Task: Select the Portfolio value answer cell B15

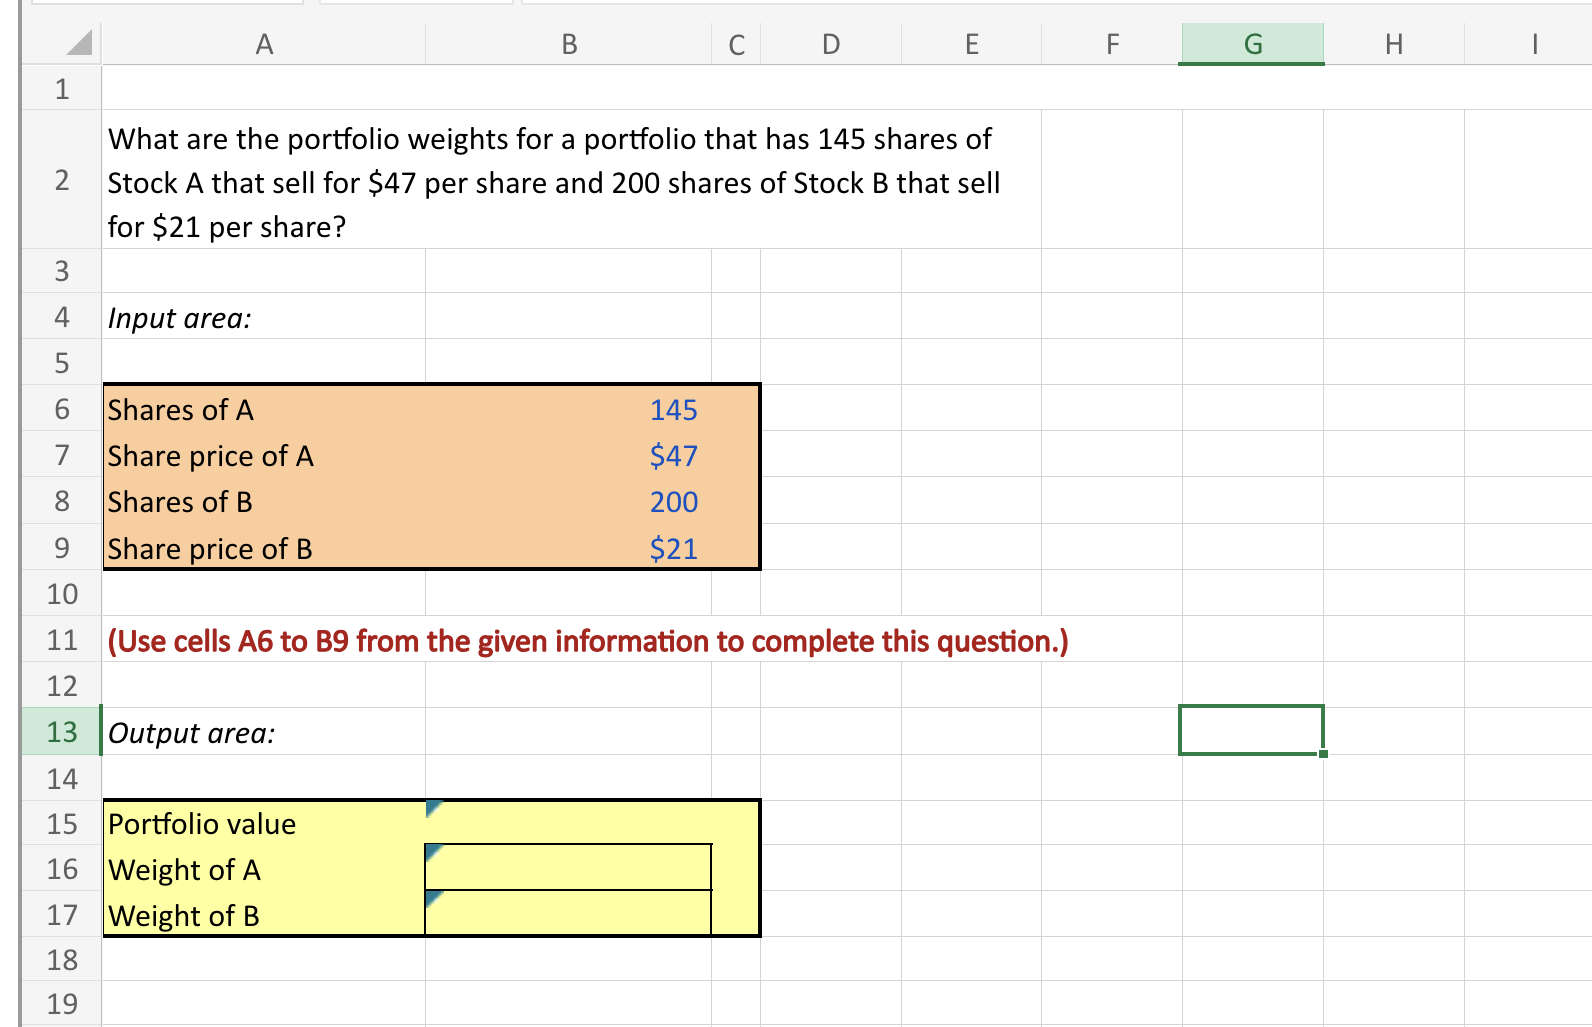Action: [x=569, y=823]
